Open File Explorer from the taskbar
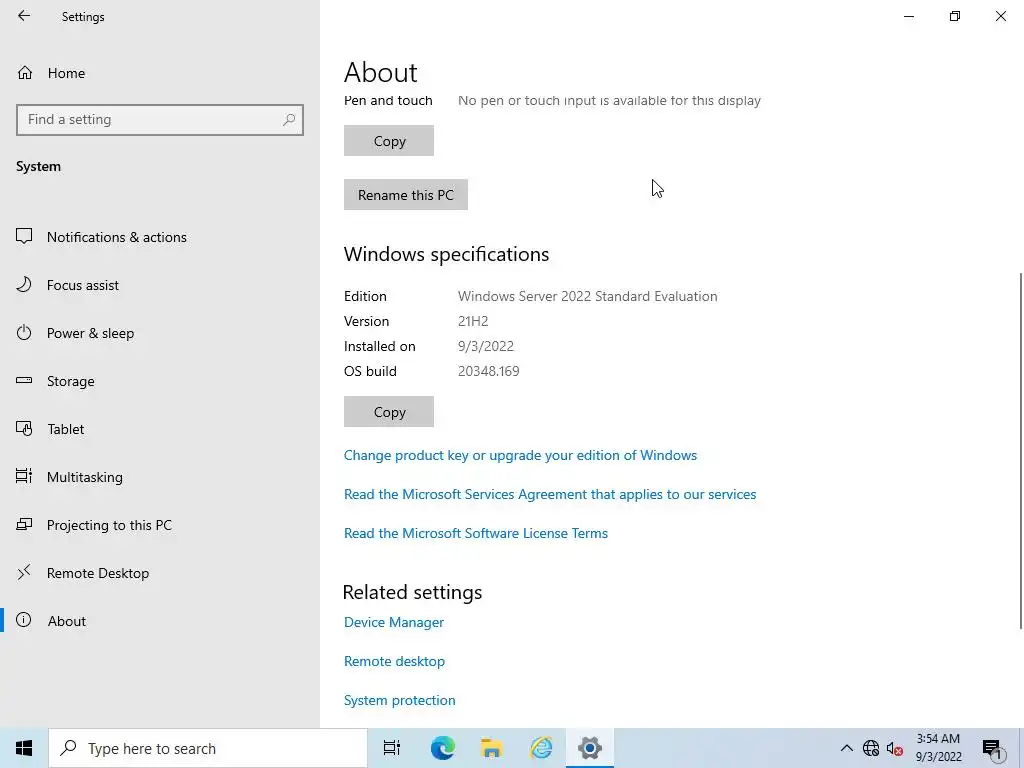The image size is (1024, 768). coord(491,748)
